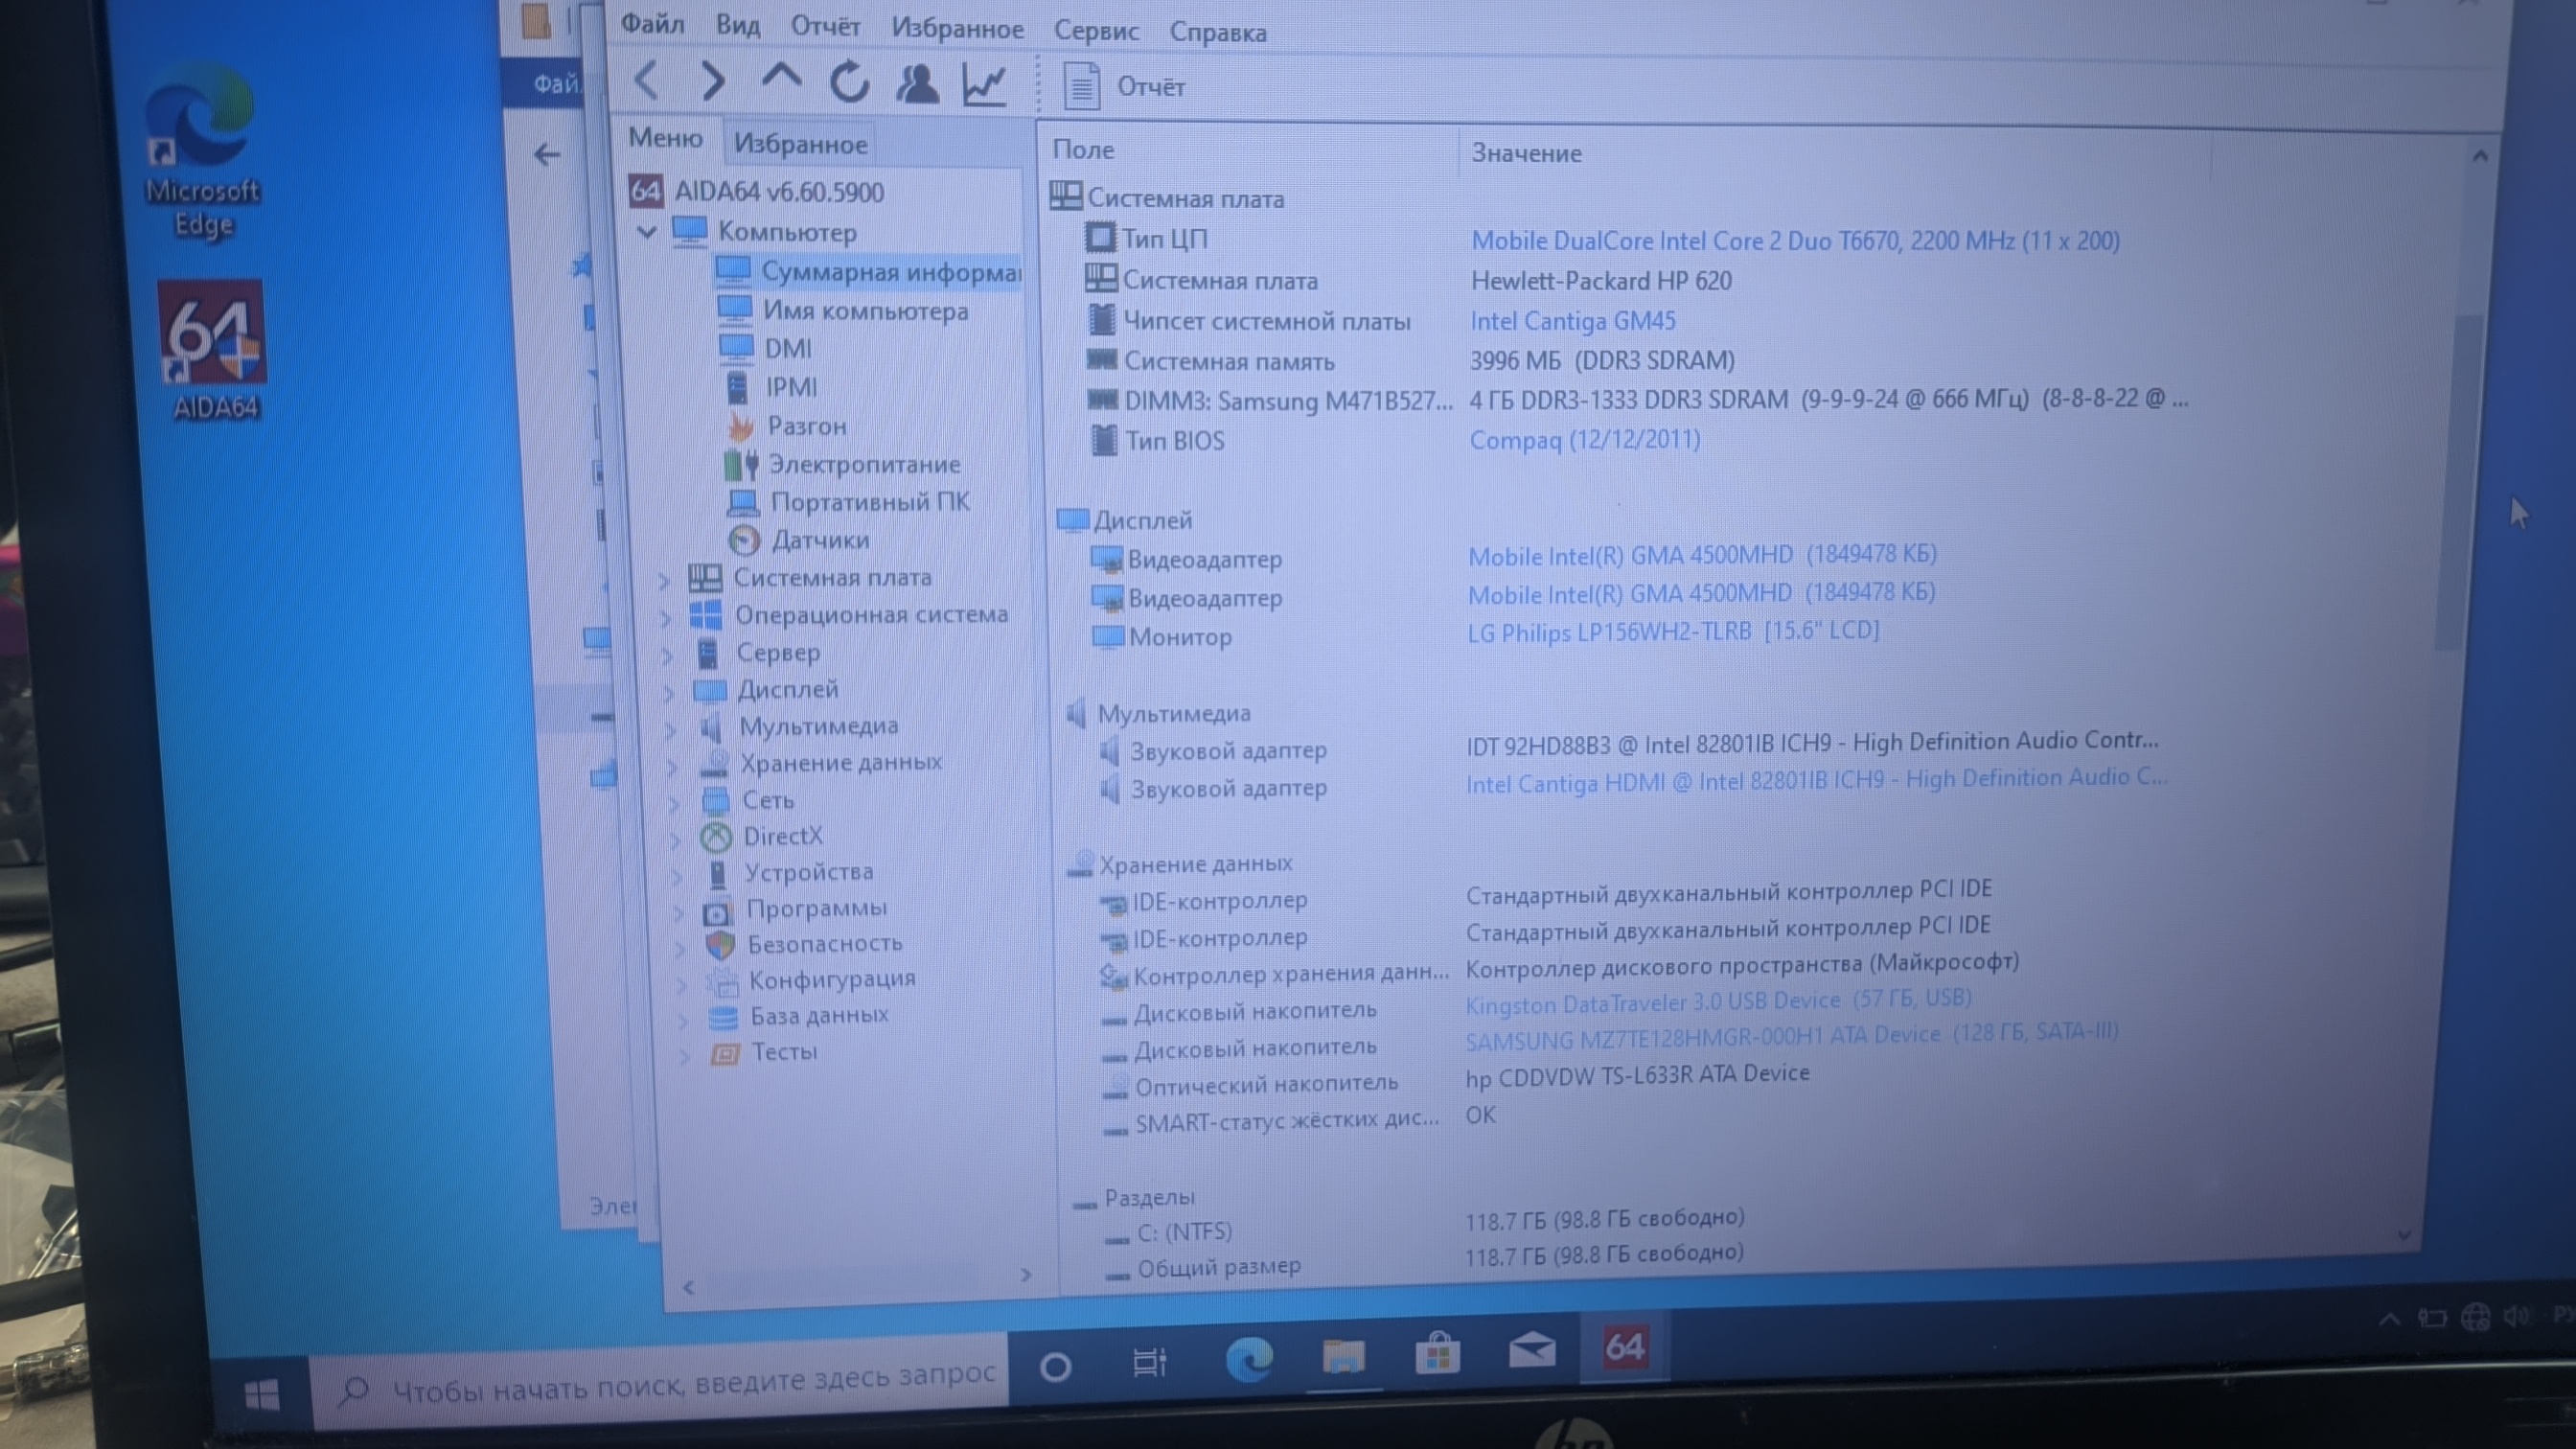This screenshot has height=1449, width=2576.
Task: Open Intel Cantiga GM45 chipset link
Action: 1572,321
